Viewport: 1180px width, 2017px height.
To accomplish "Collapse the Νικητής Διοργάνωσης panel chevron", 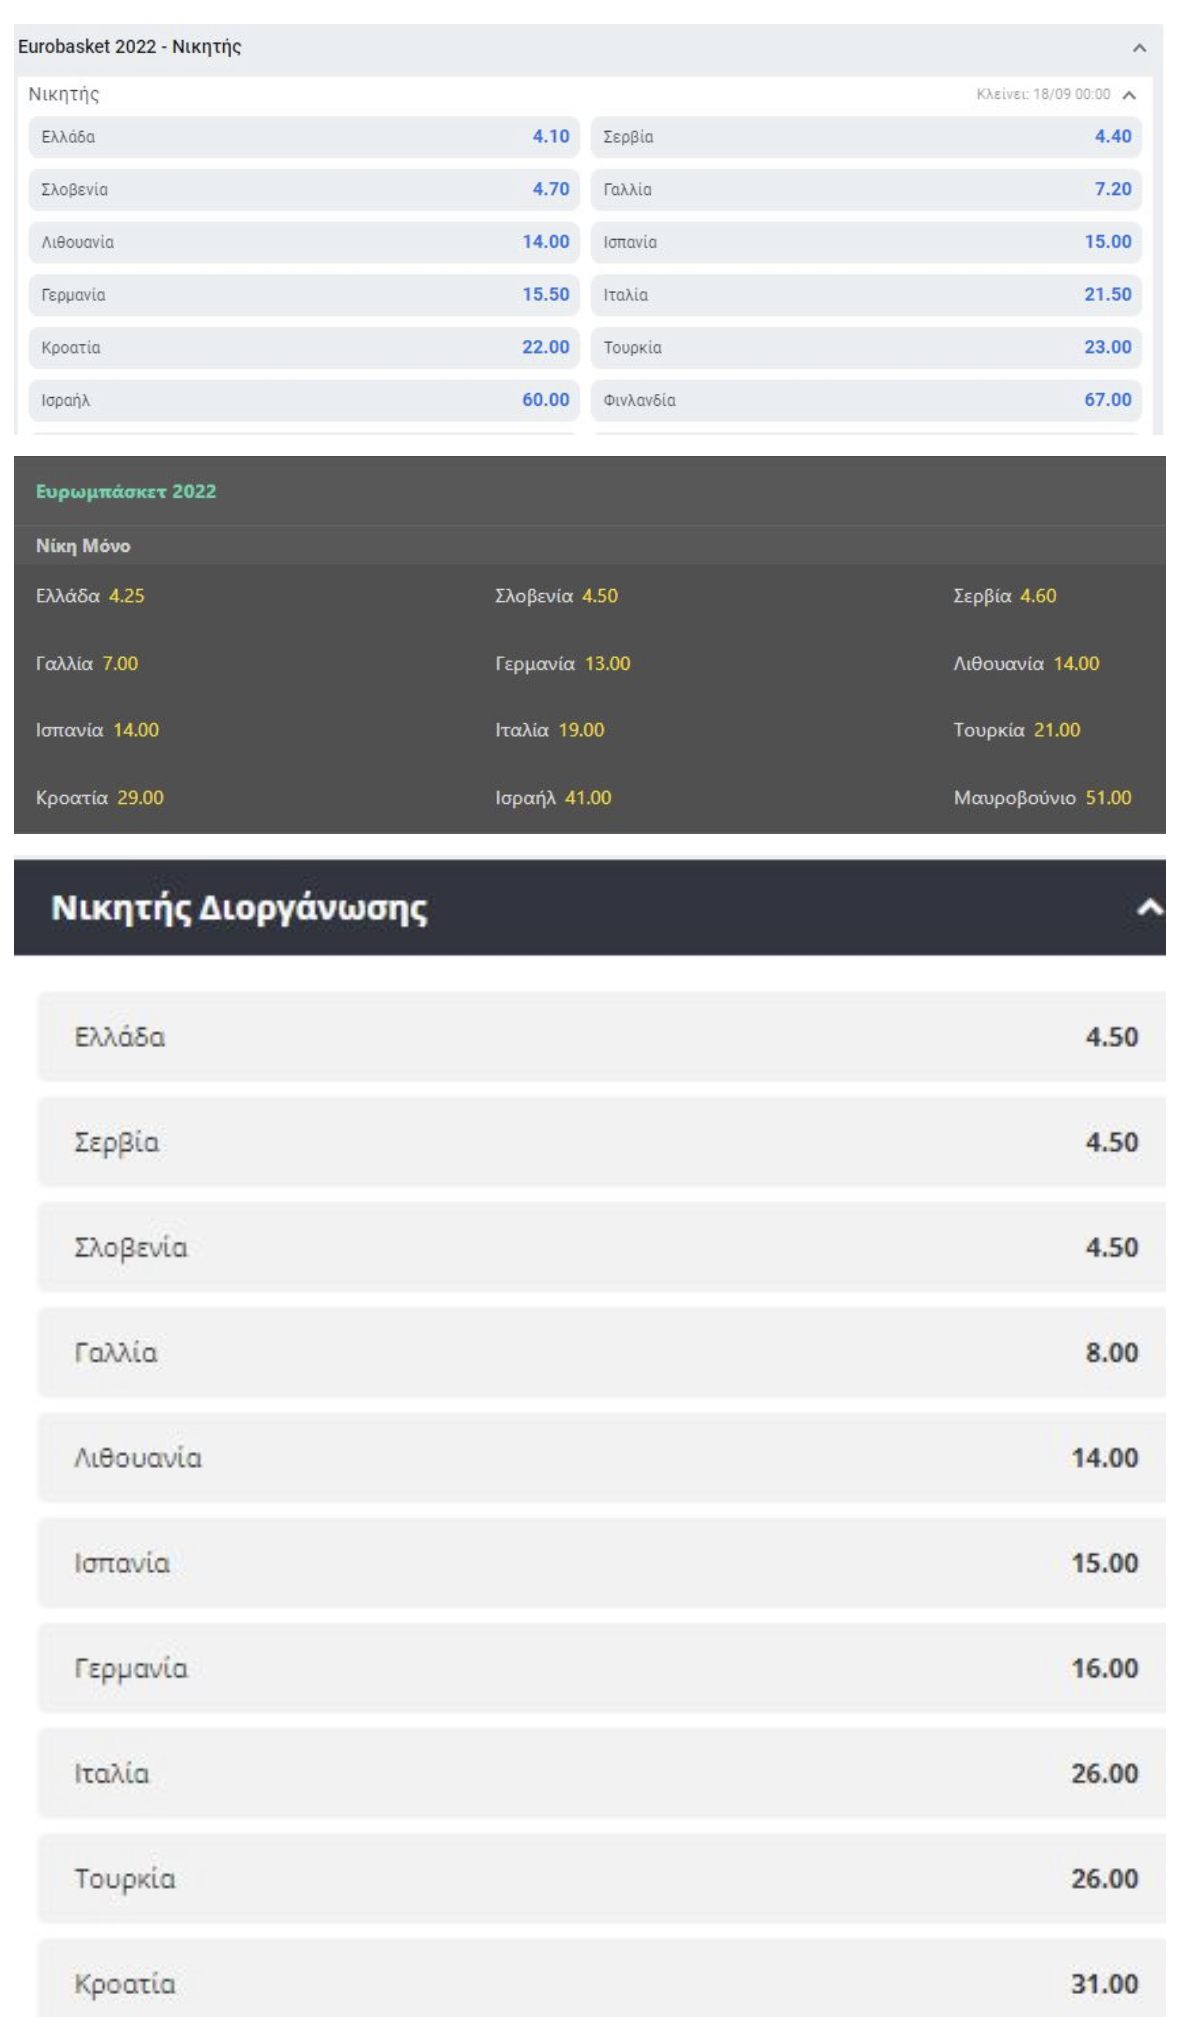I will [x=1149, y=907].
